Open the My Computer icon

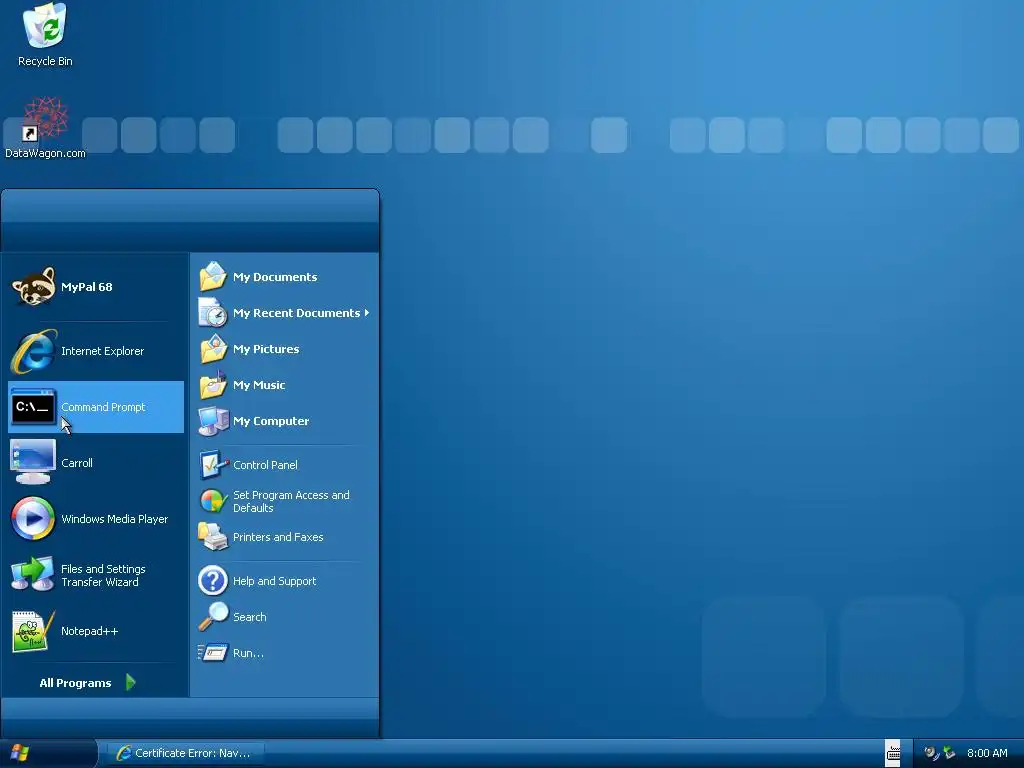[x=213, y=421]
